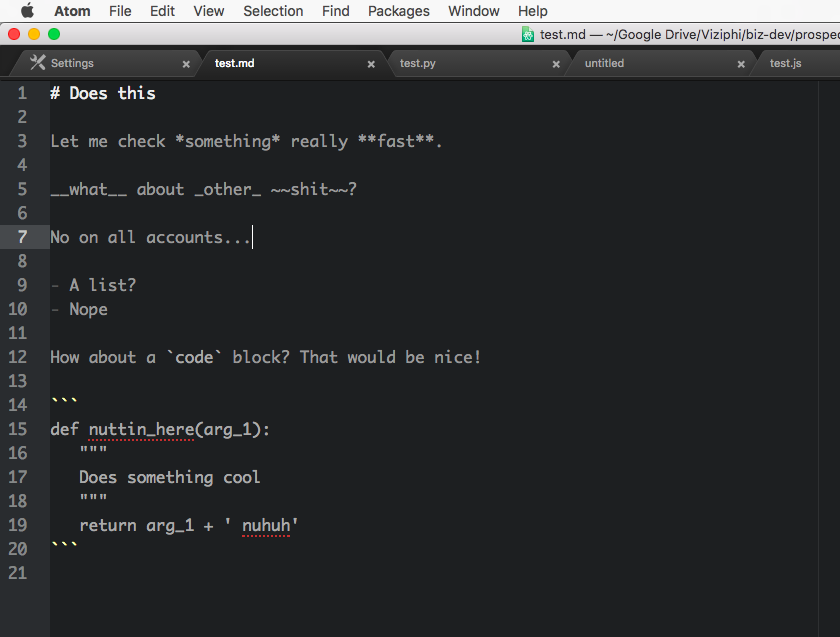Open the Packages menu
840x637 pixels.
pos(399,11)
